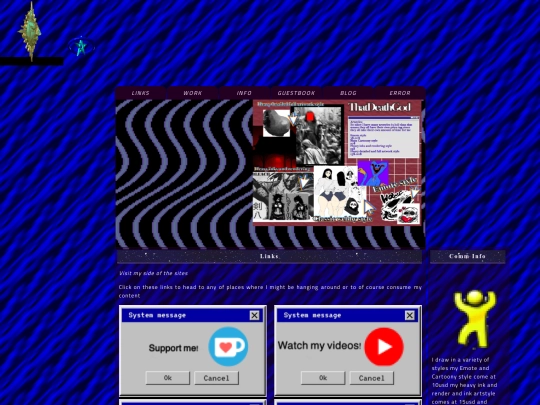Click Ok in the Support me dialog
The image size is (540, 405).
coord(168,378)
